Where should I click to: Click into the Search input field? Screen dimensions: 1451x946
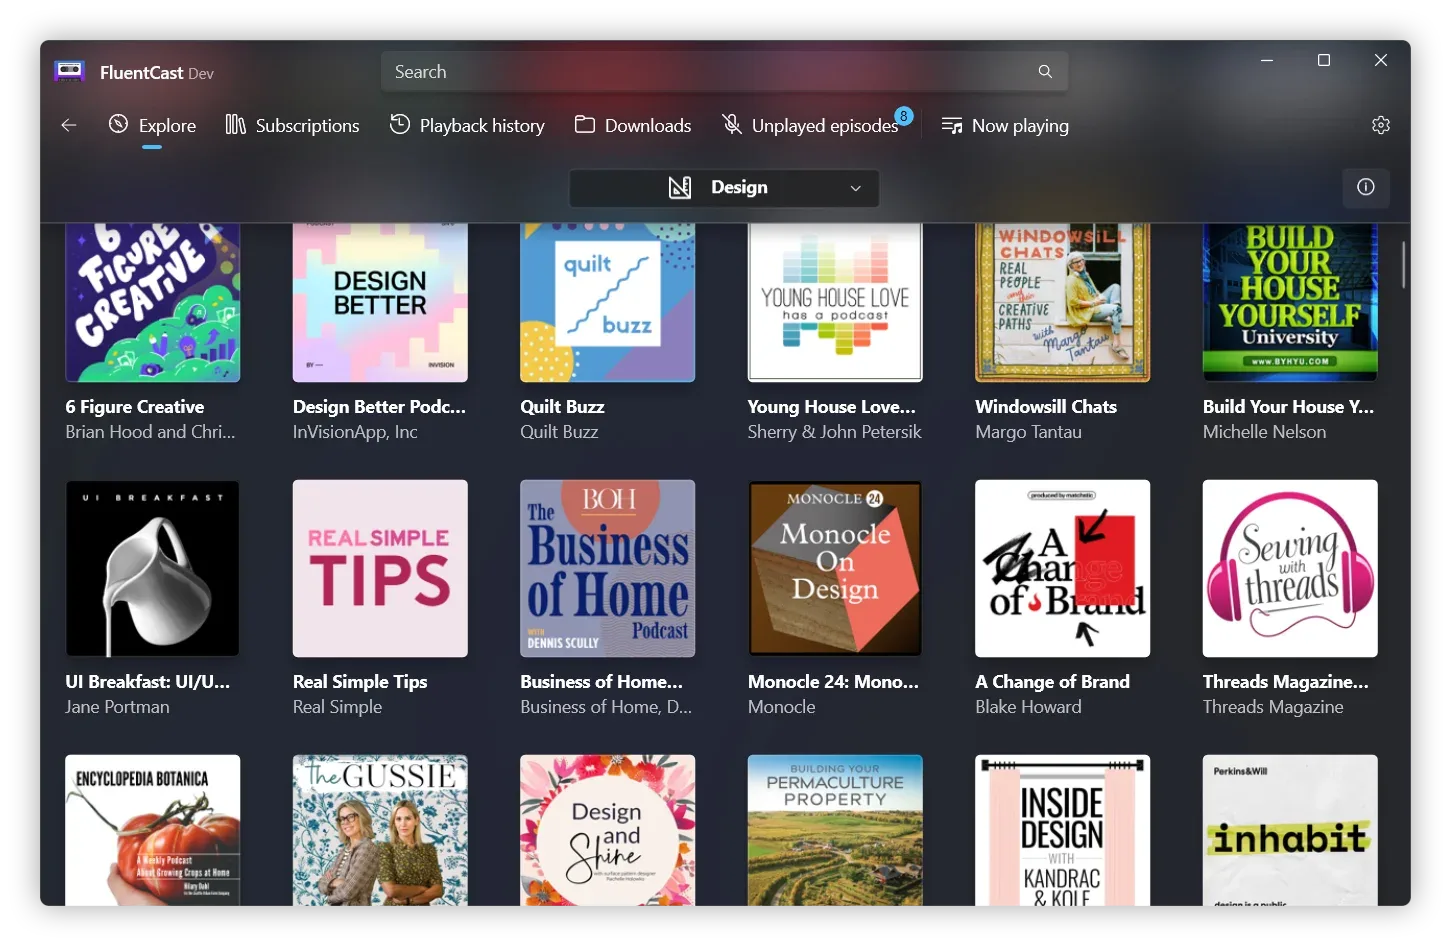click(724, 72)
